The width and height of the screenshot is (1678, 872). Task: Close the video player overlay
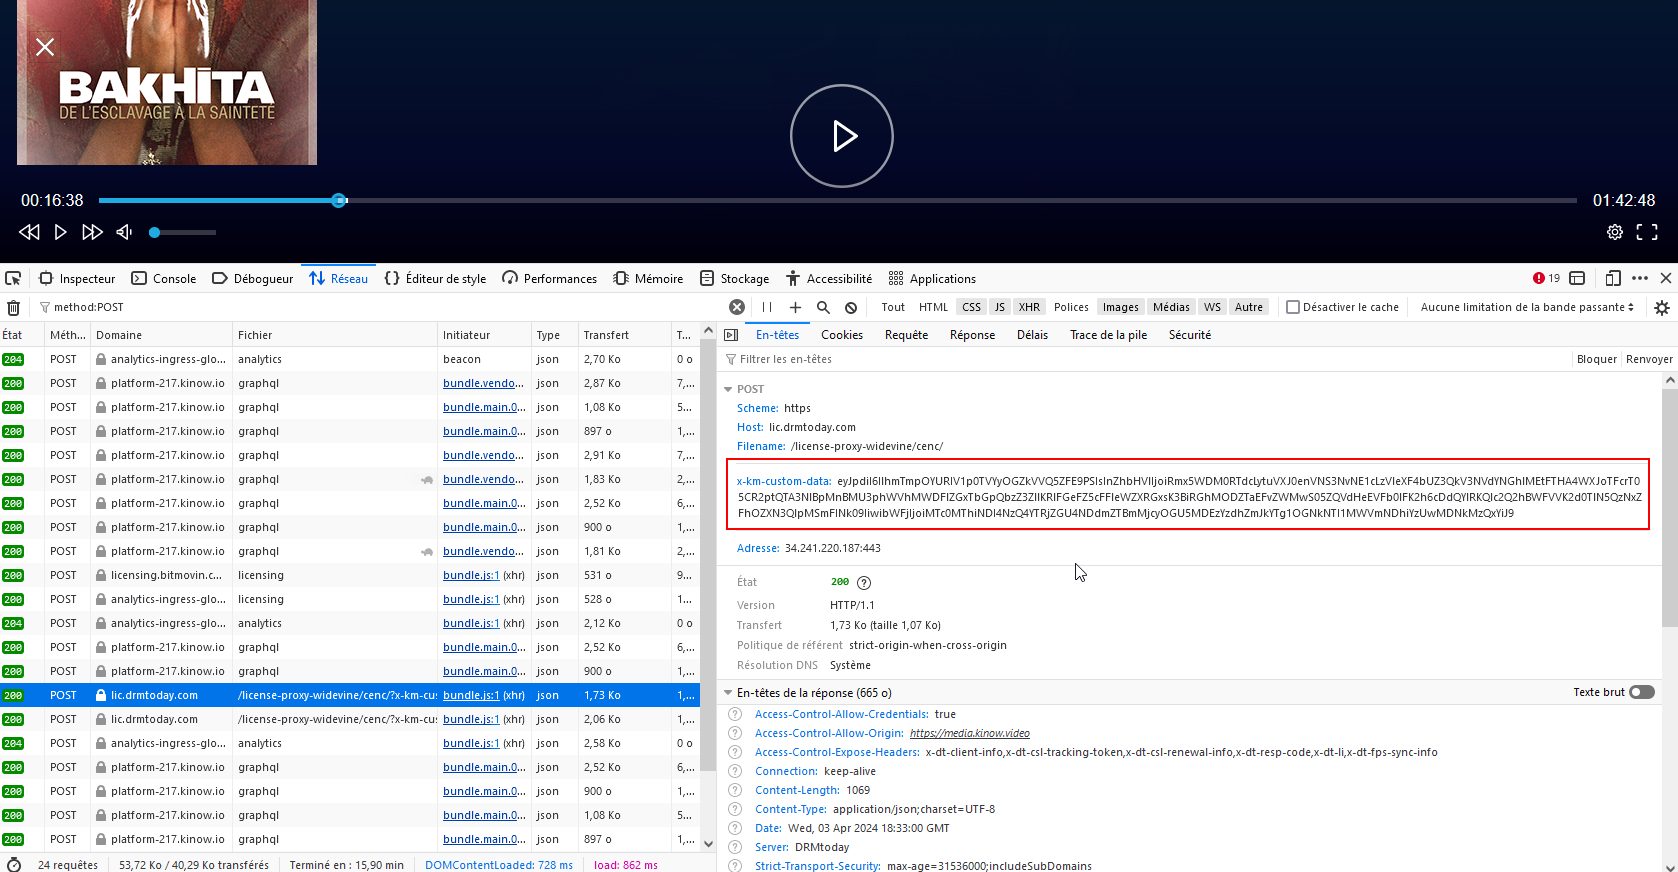point(45,47)
